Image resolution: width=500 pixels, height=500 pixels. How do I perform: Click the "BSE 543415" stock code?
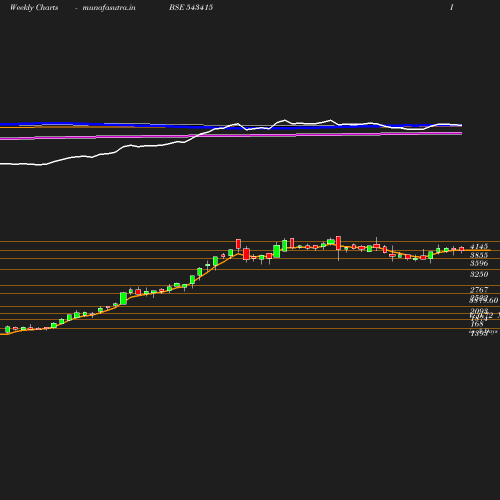click(x=191, y=7)
